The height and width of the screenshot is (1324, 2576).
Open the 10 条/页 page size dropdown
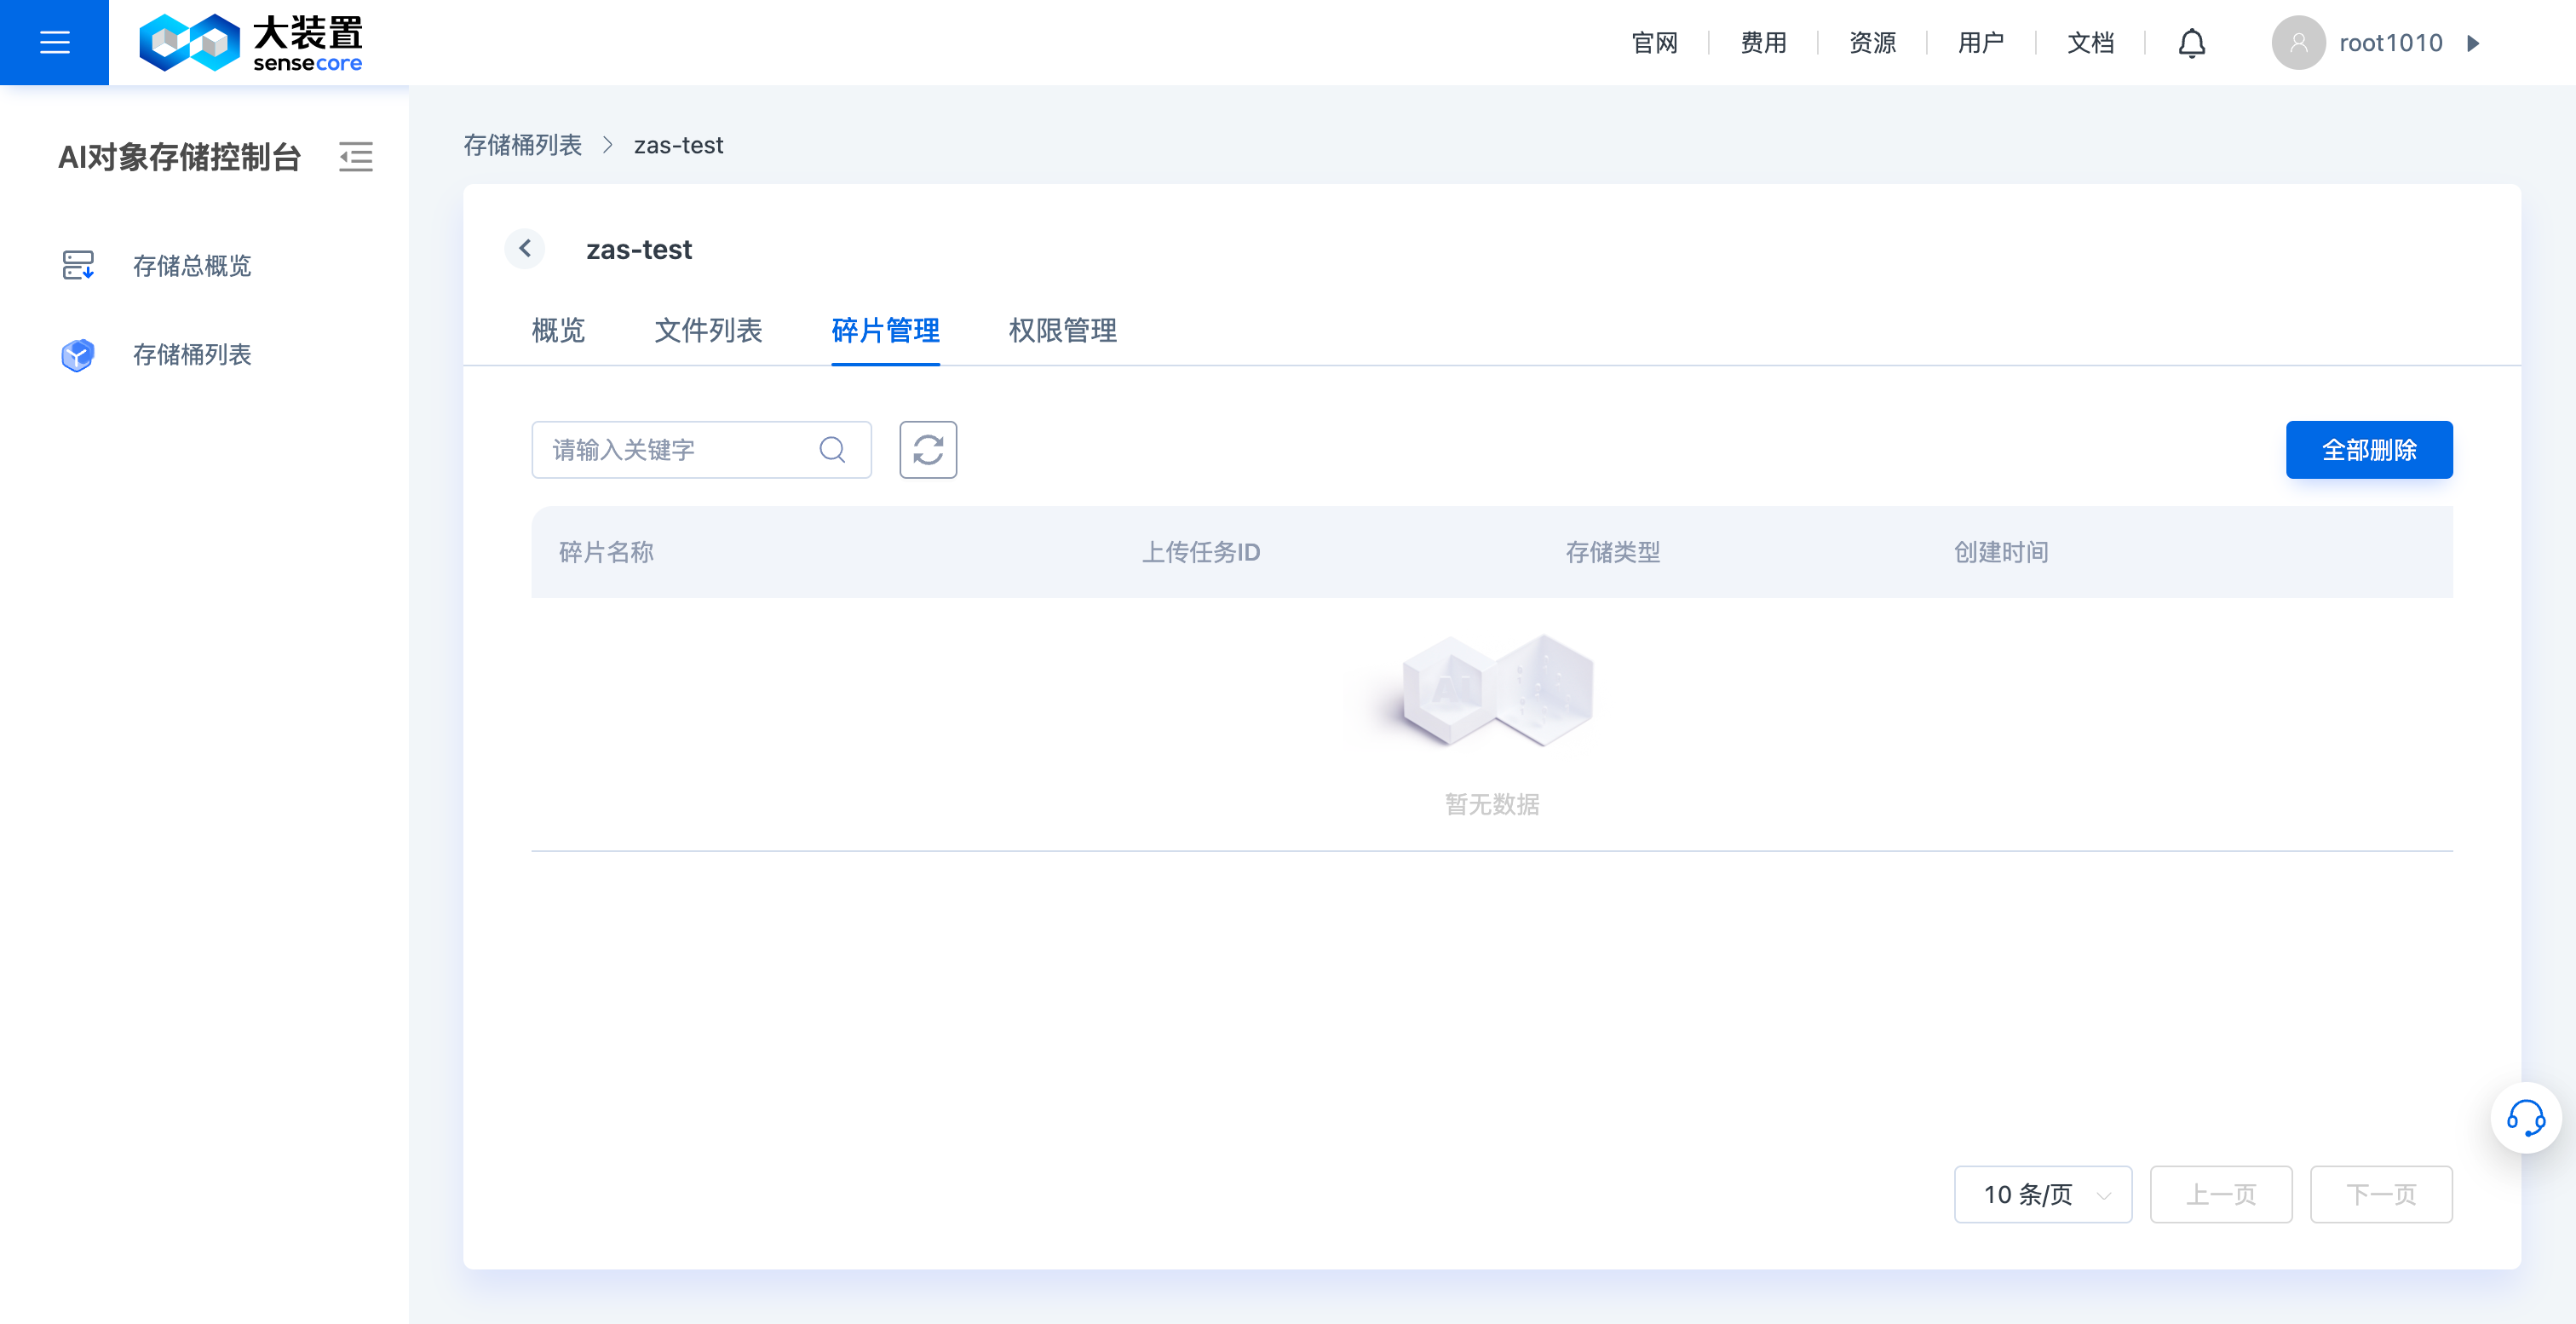click(2042, 1193)
